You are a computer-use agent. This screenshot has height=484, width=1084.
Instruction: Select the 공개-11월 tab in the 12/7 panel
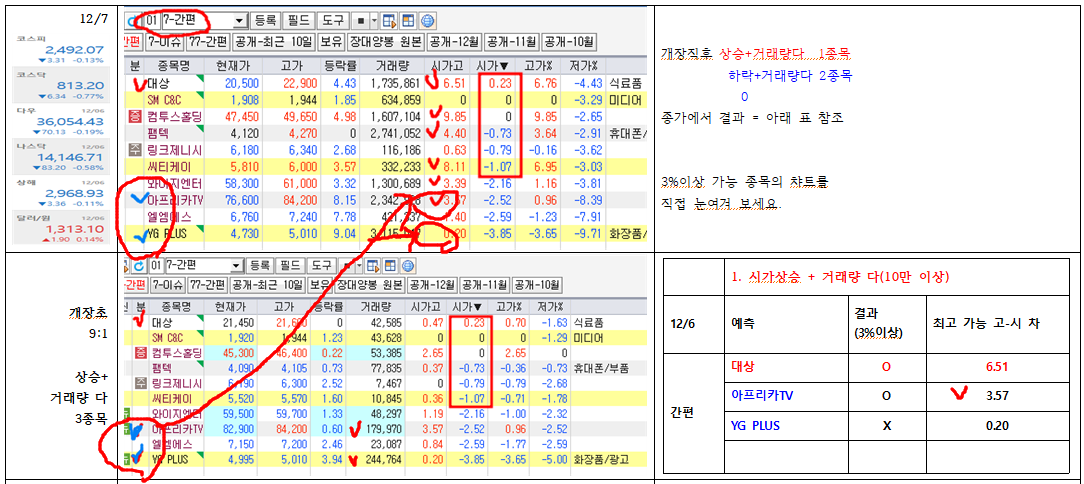click(x=512, y=41)
